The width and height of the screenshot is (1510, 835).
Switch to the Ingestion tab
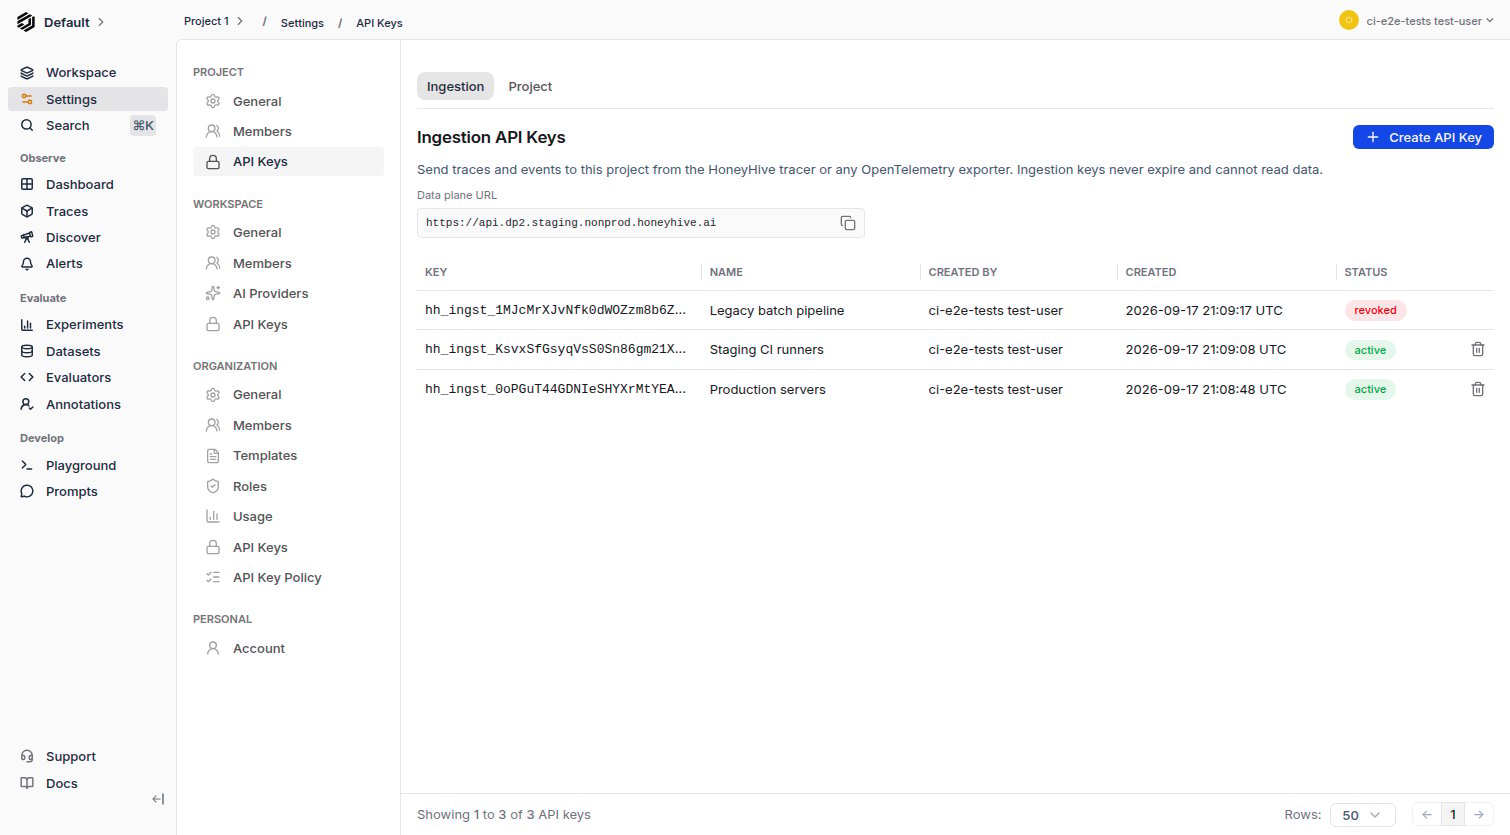(x=455, y=86)
